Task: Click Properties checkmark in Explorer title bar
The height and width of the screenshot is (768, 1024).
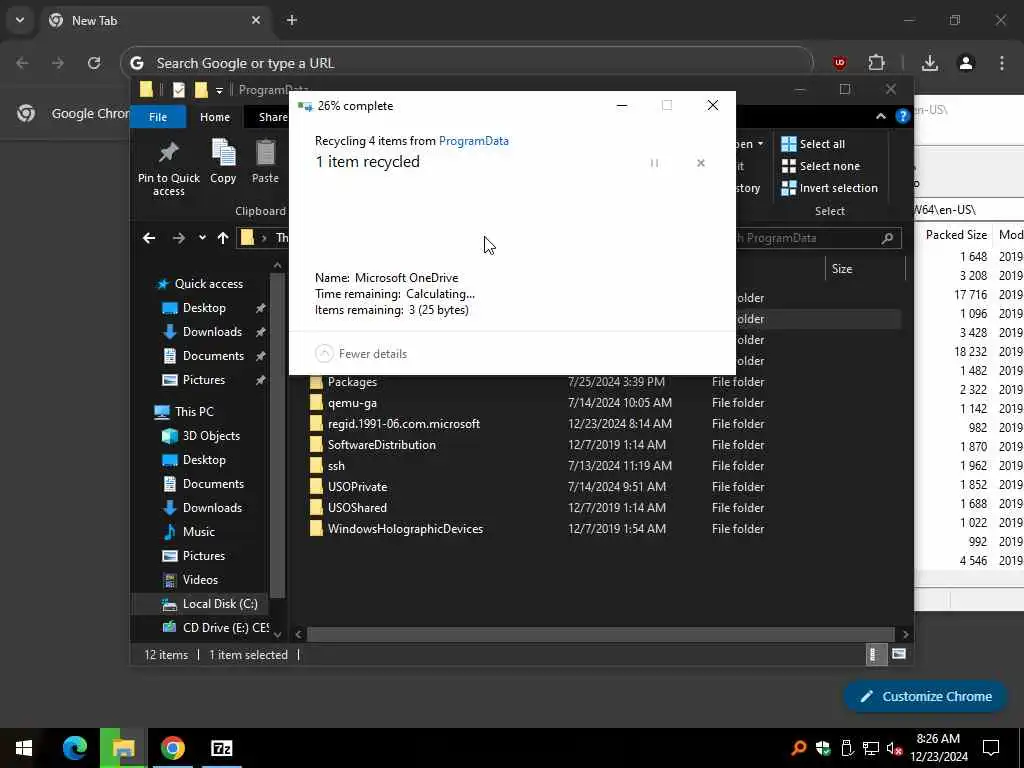Action: point(179,90)
